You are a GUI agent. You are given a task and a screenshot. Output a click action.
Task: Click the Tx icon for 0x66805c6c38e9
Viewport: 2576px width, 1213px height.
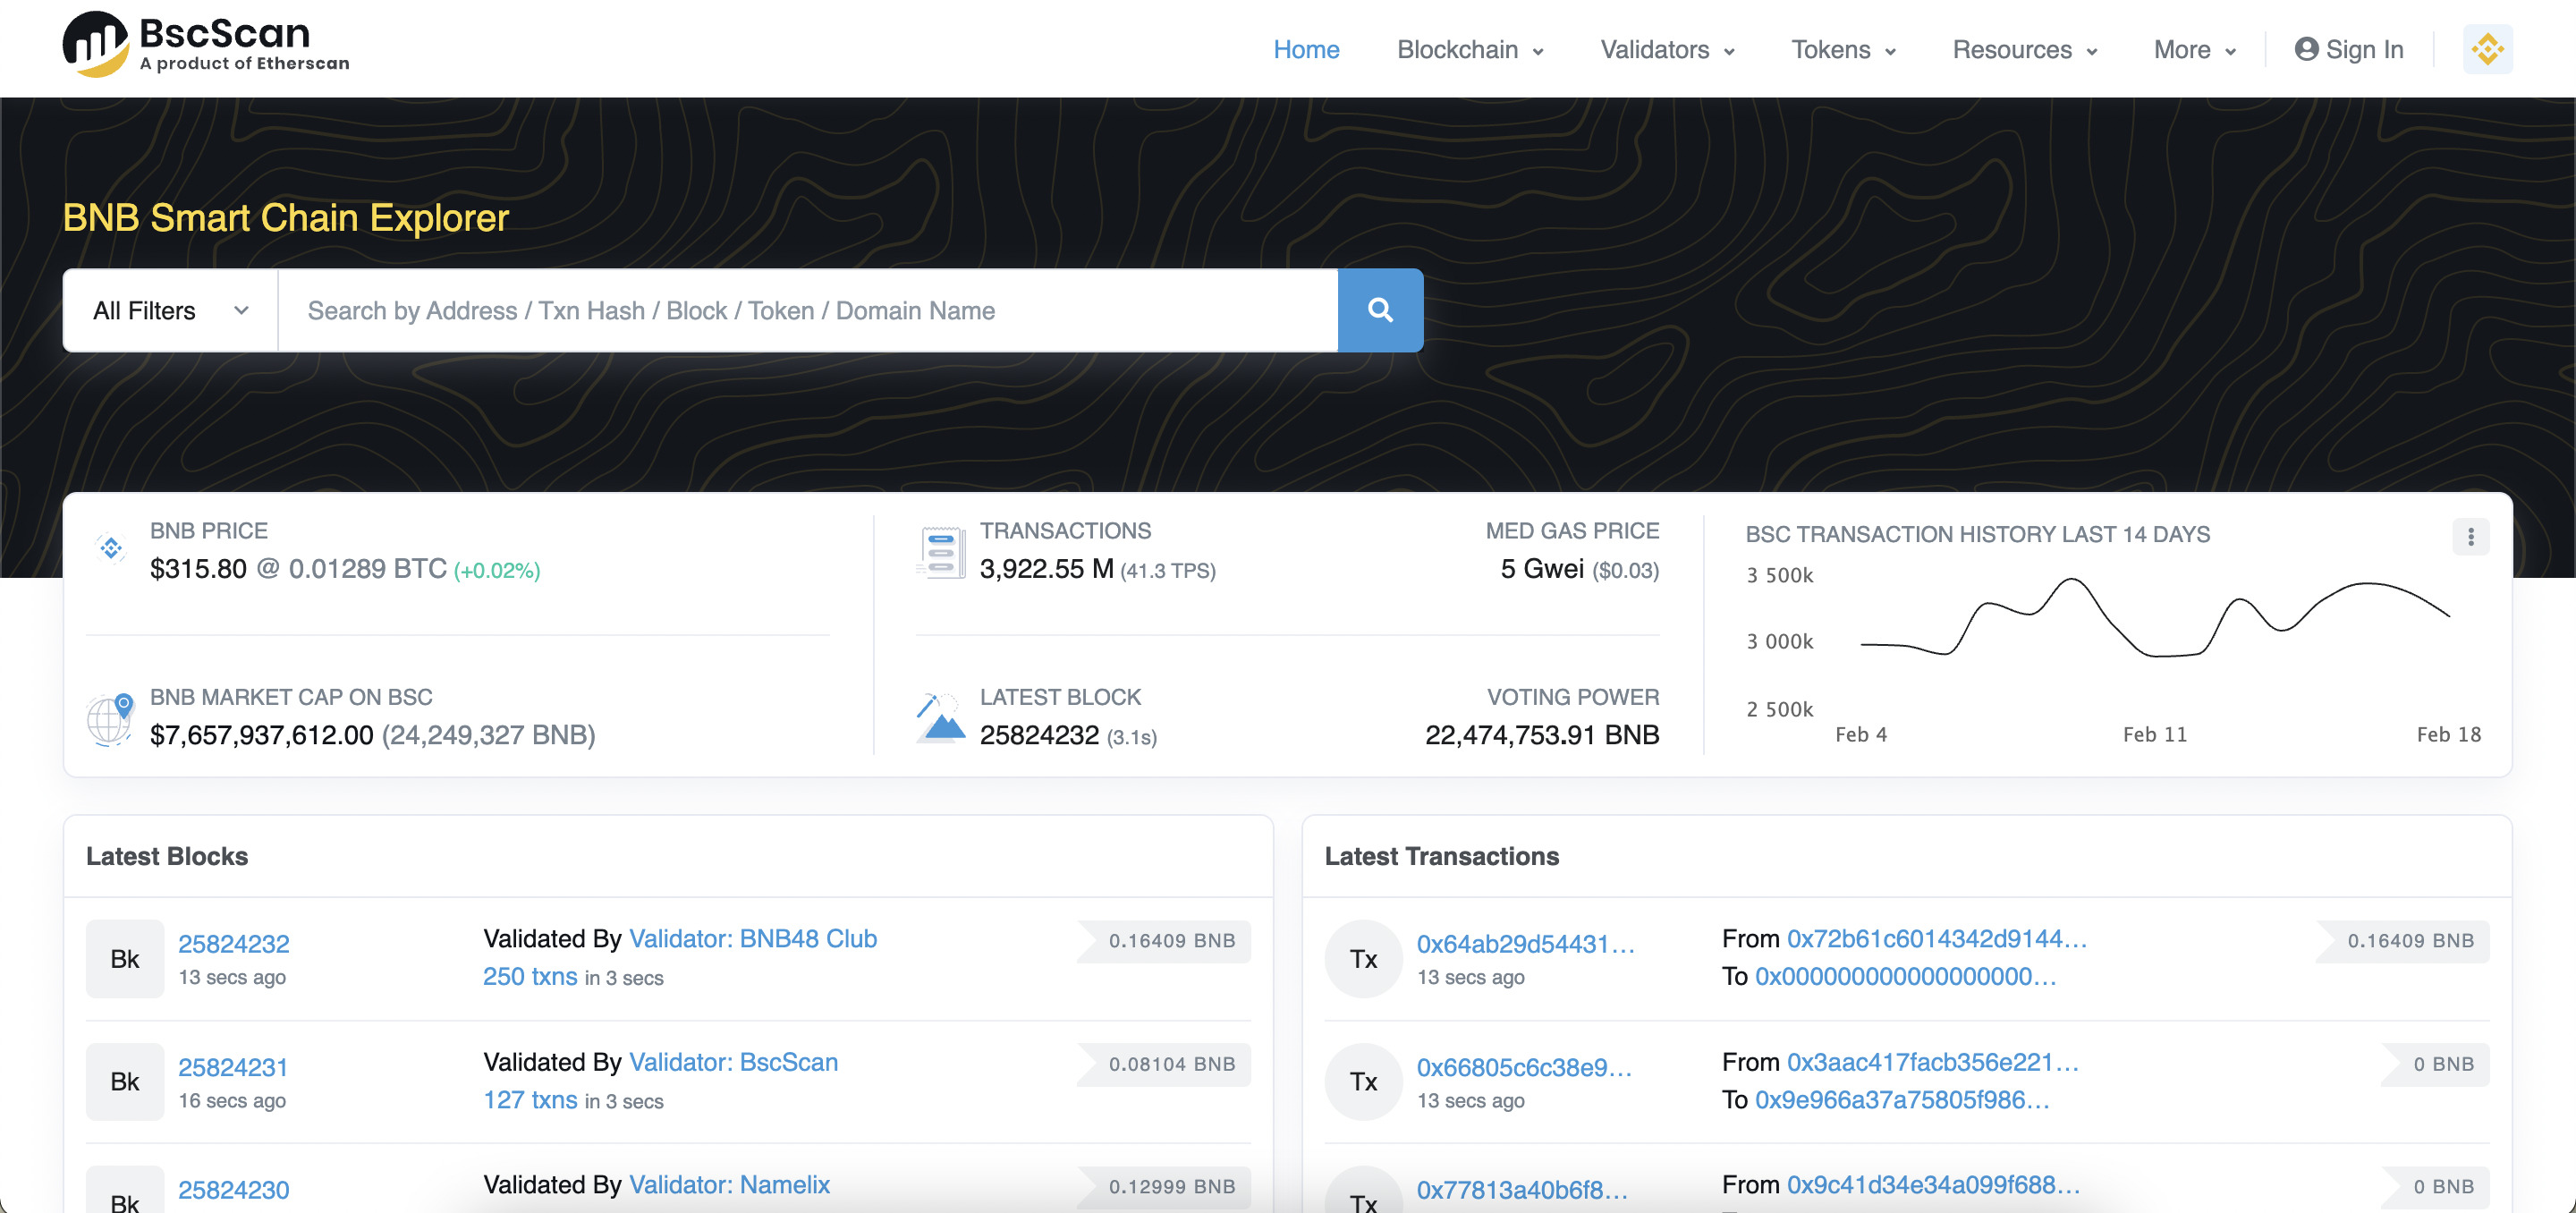(x=1364, y=1082)
